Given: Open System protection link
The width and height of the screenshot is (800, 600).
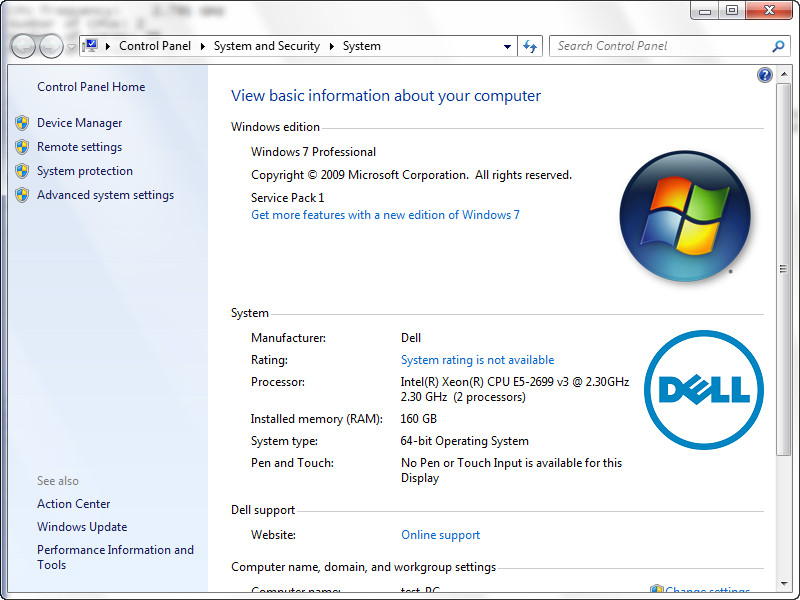Looking at the screenshot, I should coord(85,171).
